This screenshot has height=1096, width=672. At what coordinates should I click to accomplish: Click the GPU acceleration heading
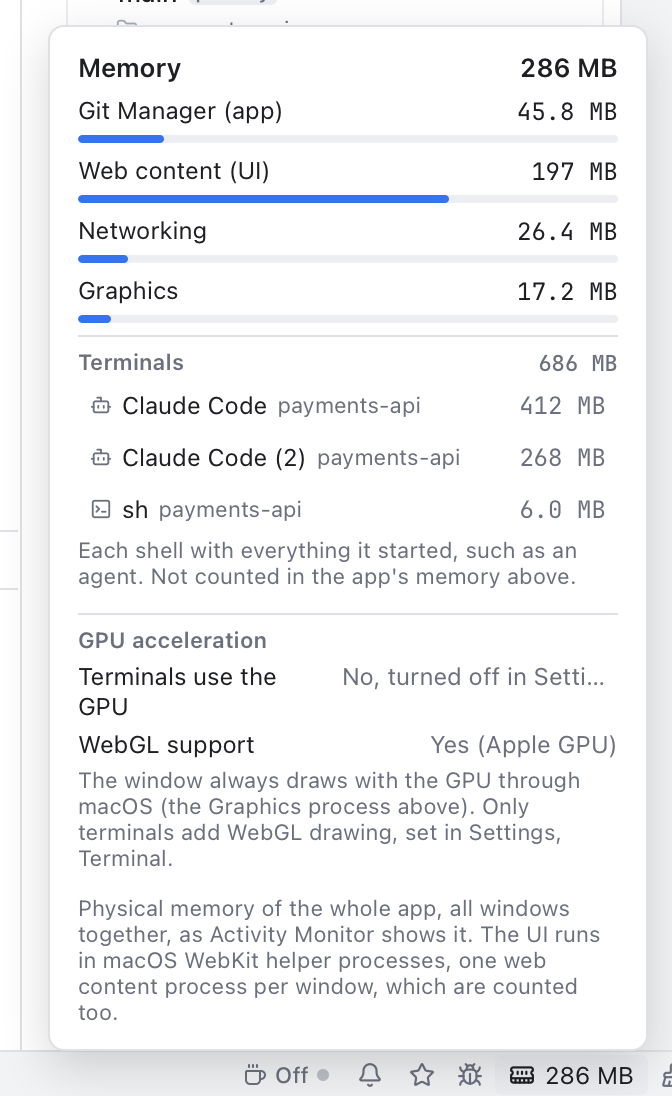coord(172,641)
